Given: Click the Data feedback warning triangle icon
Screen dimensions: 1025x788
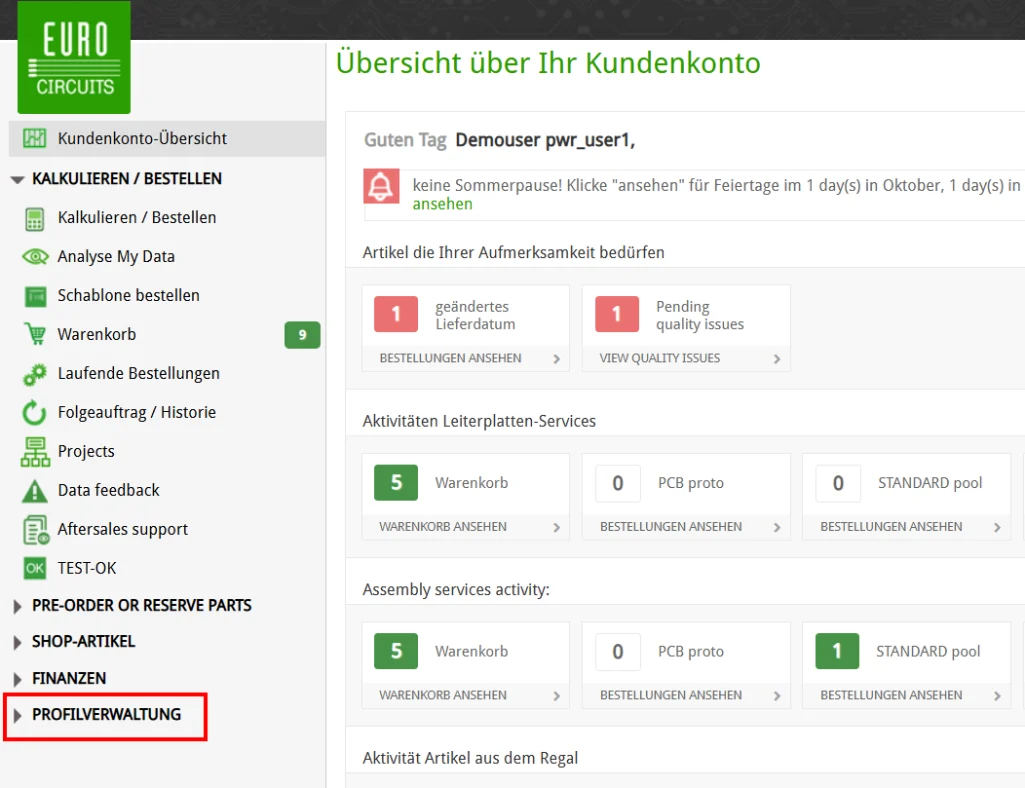Looking at the screenshot, I should (33, 490).
